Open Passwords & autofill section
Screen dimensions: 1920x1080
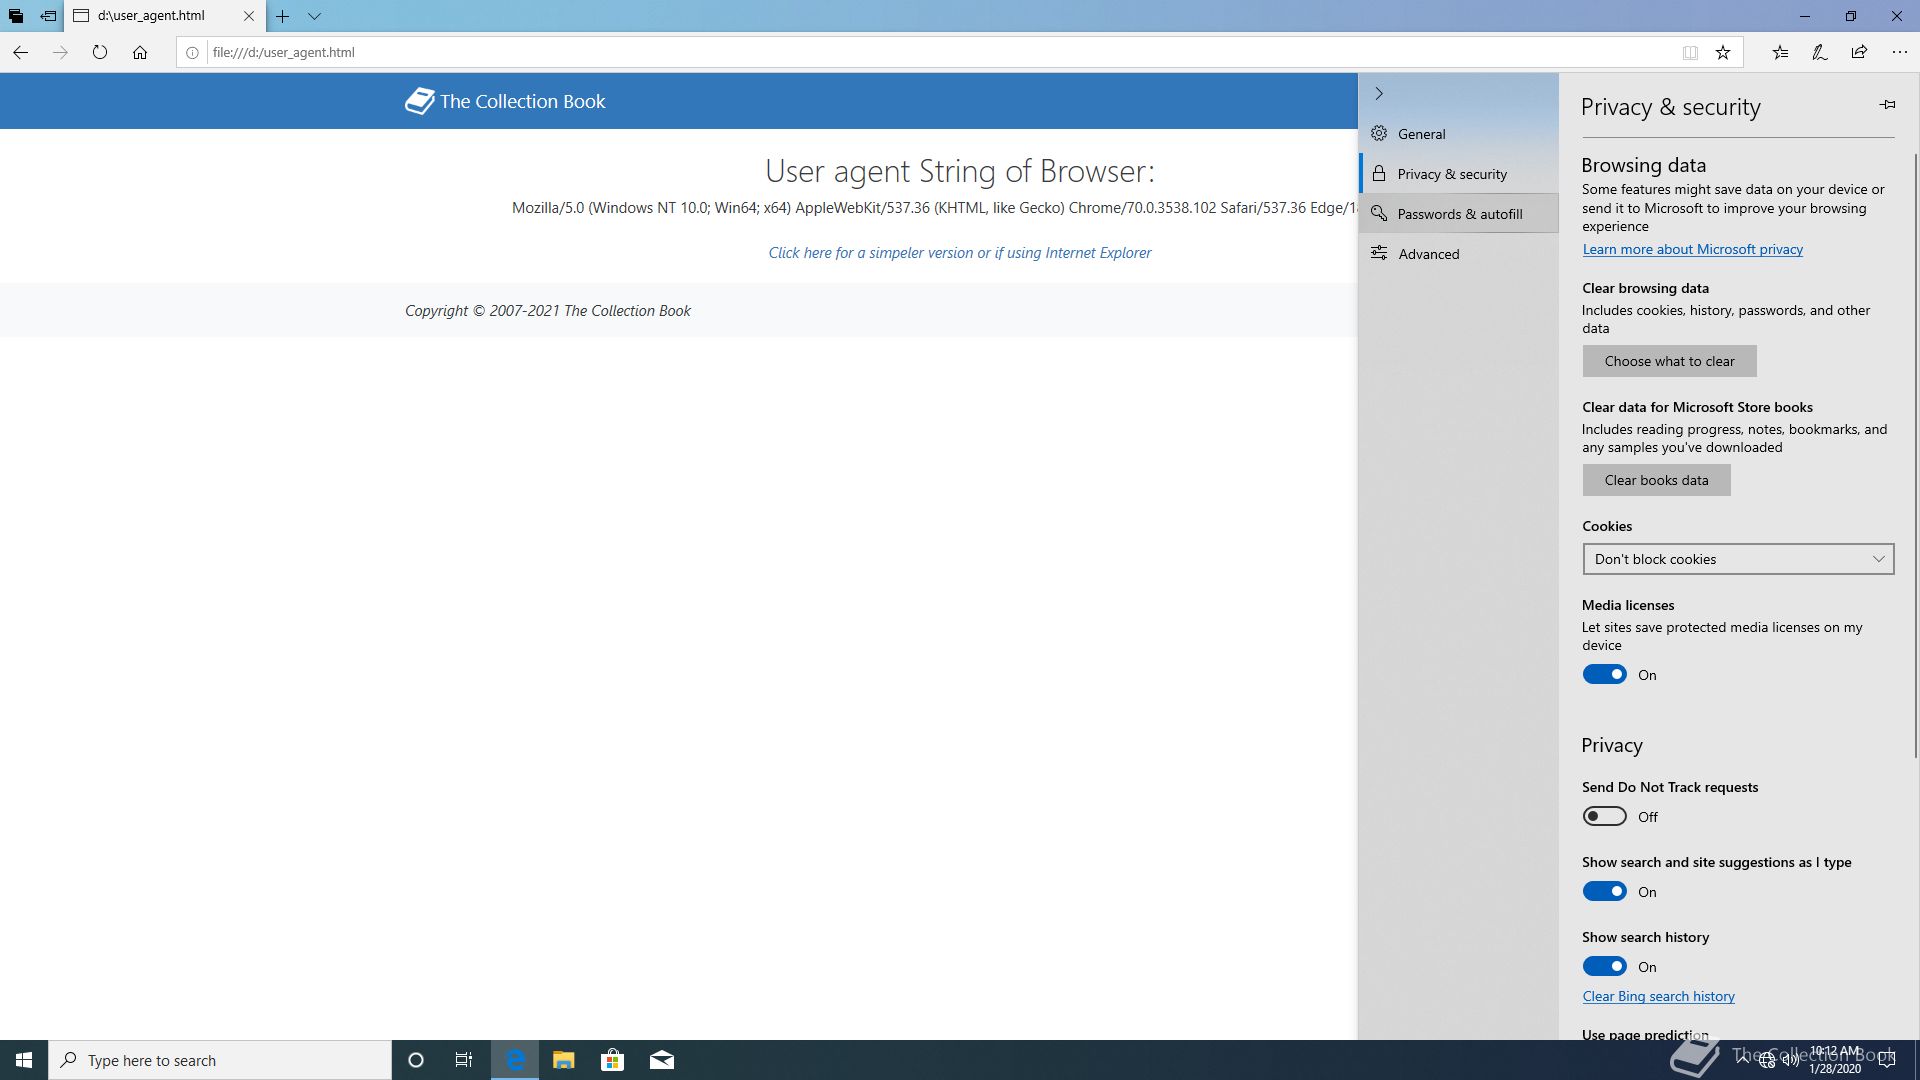1458,214
